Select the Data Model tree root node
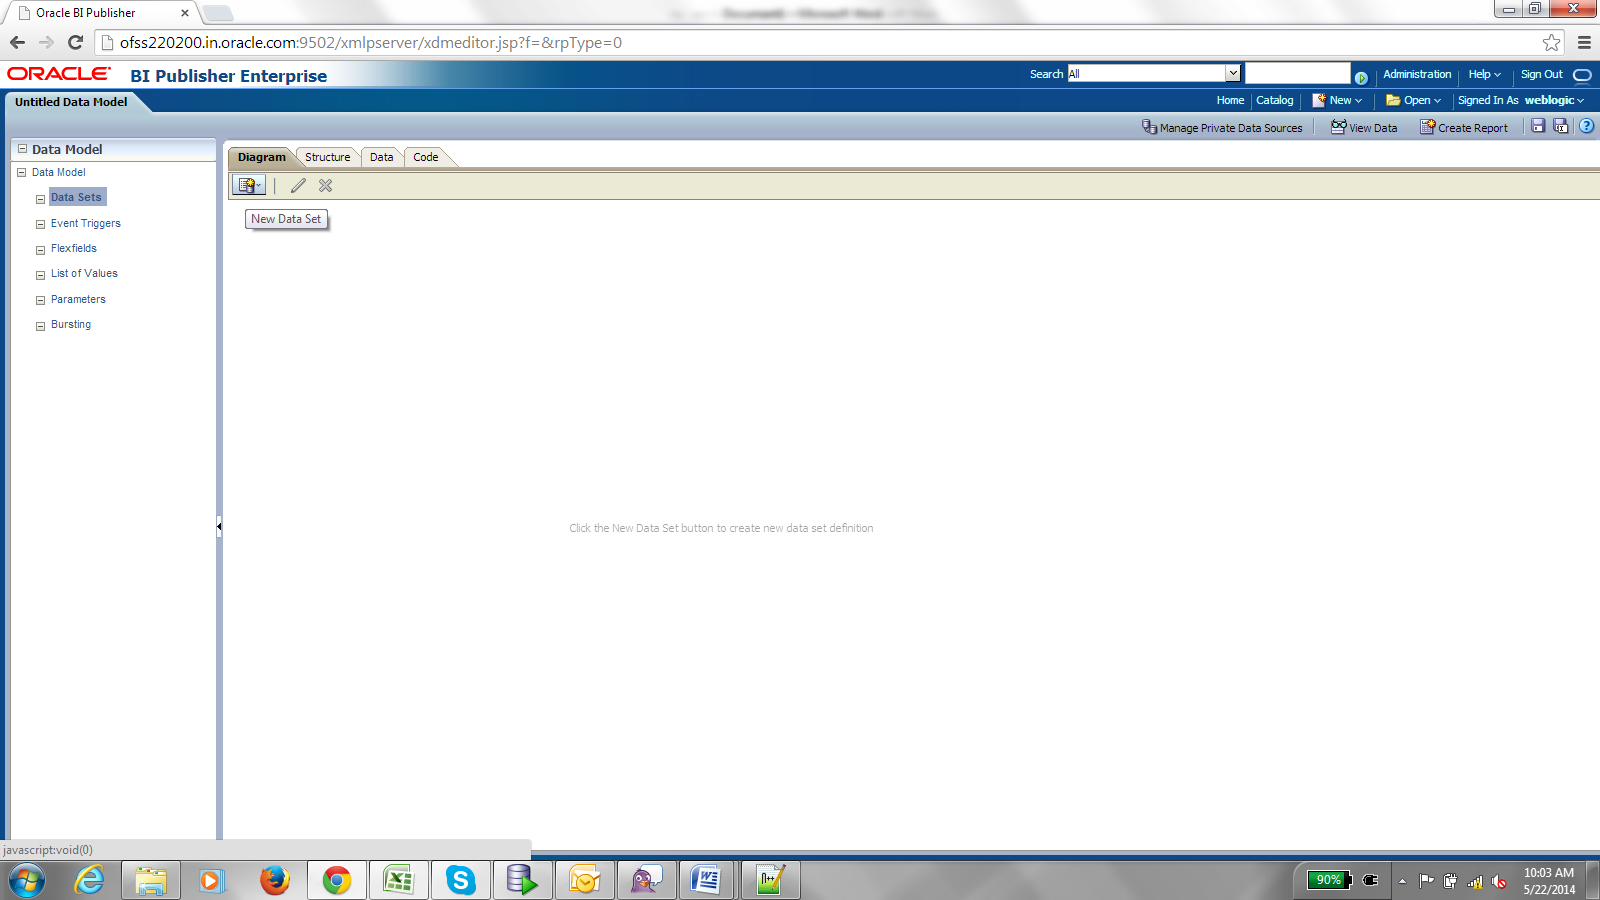The image size is (1600, 900). coord(58,172)
